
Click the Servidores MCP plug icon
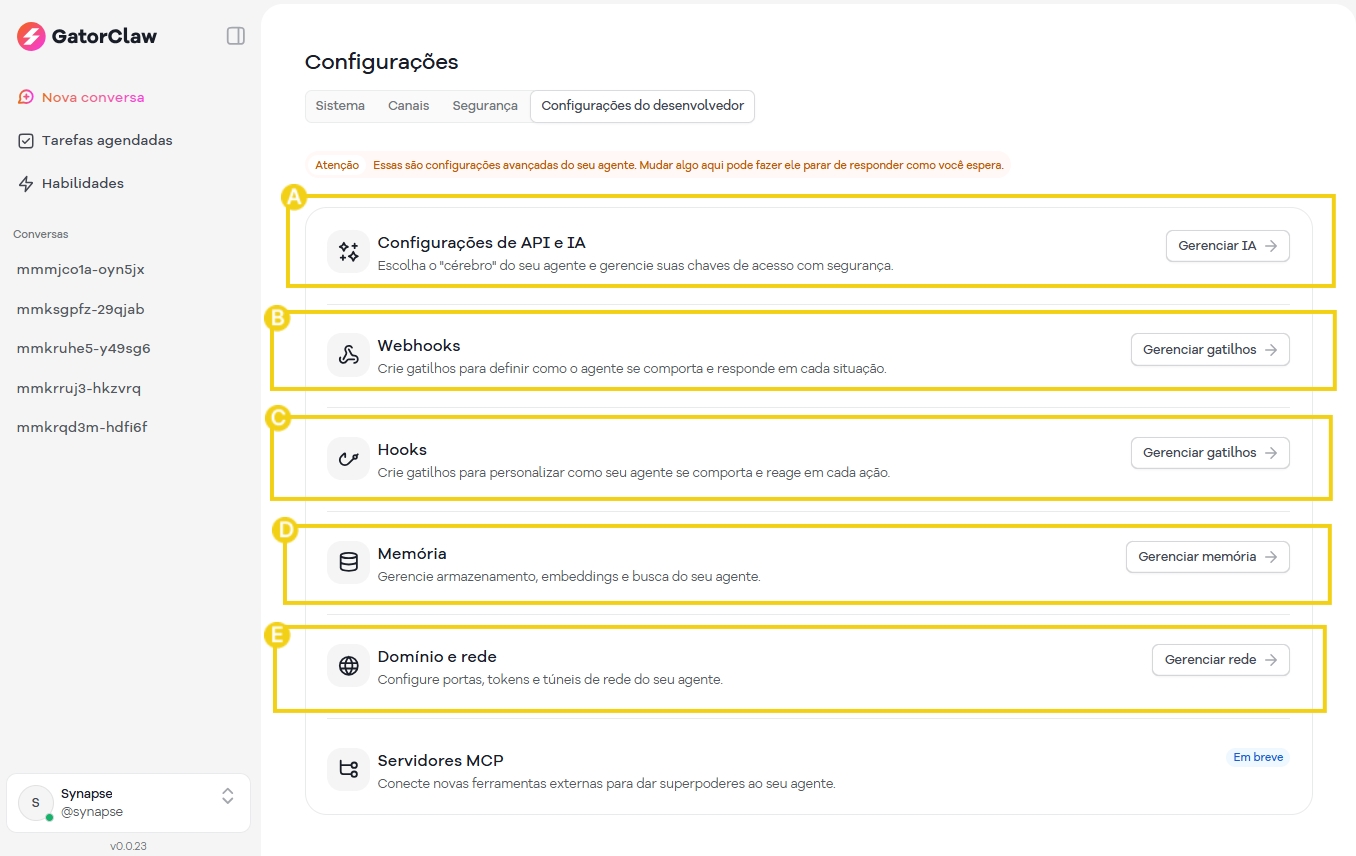347,769
